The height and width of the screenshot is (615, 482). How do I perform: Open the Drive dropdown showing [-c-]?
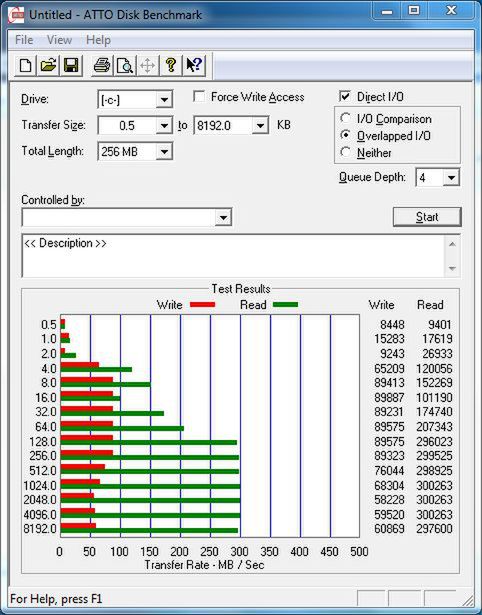pos(164,100)
